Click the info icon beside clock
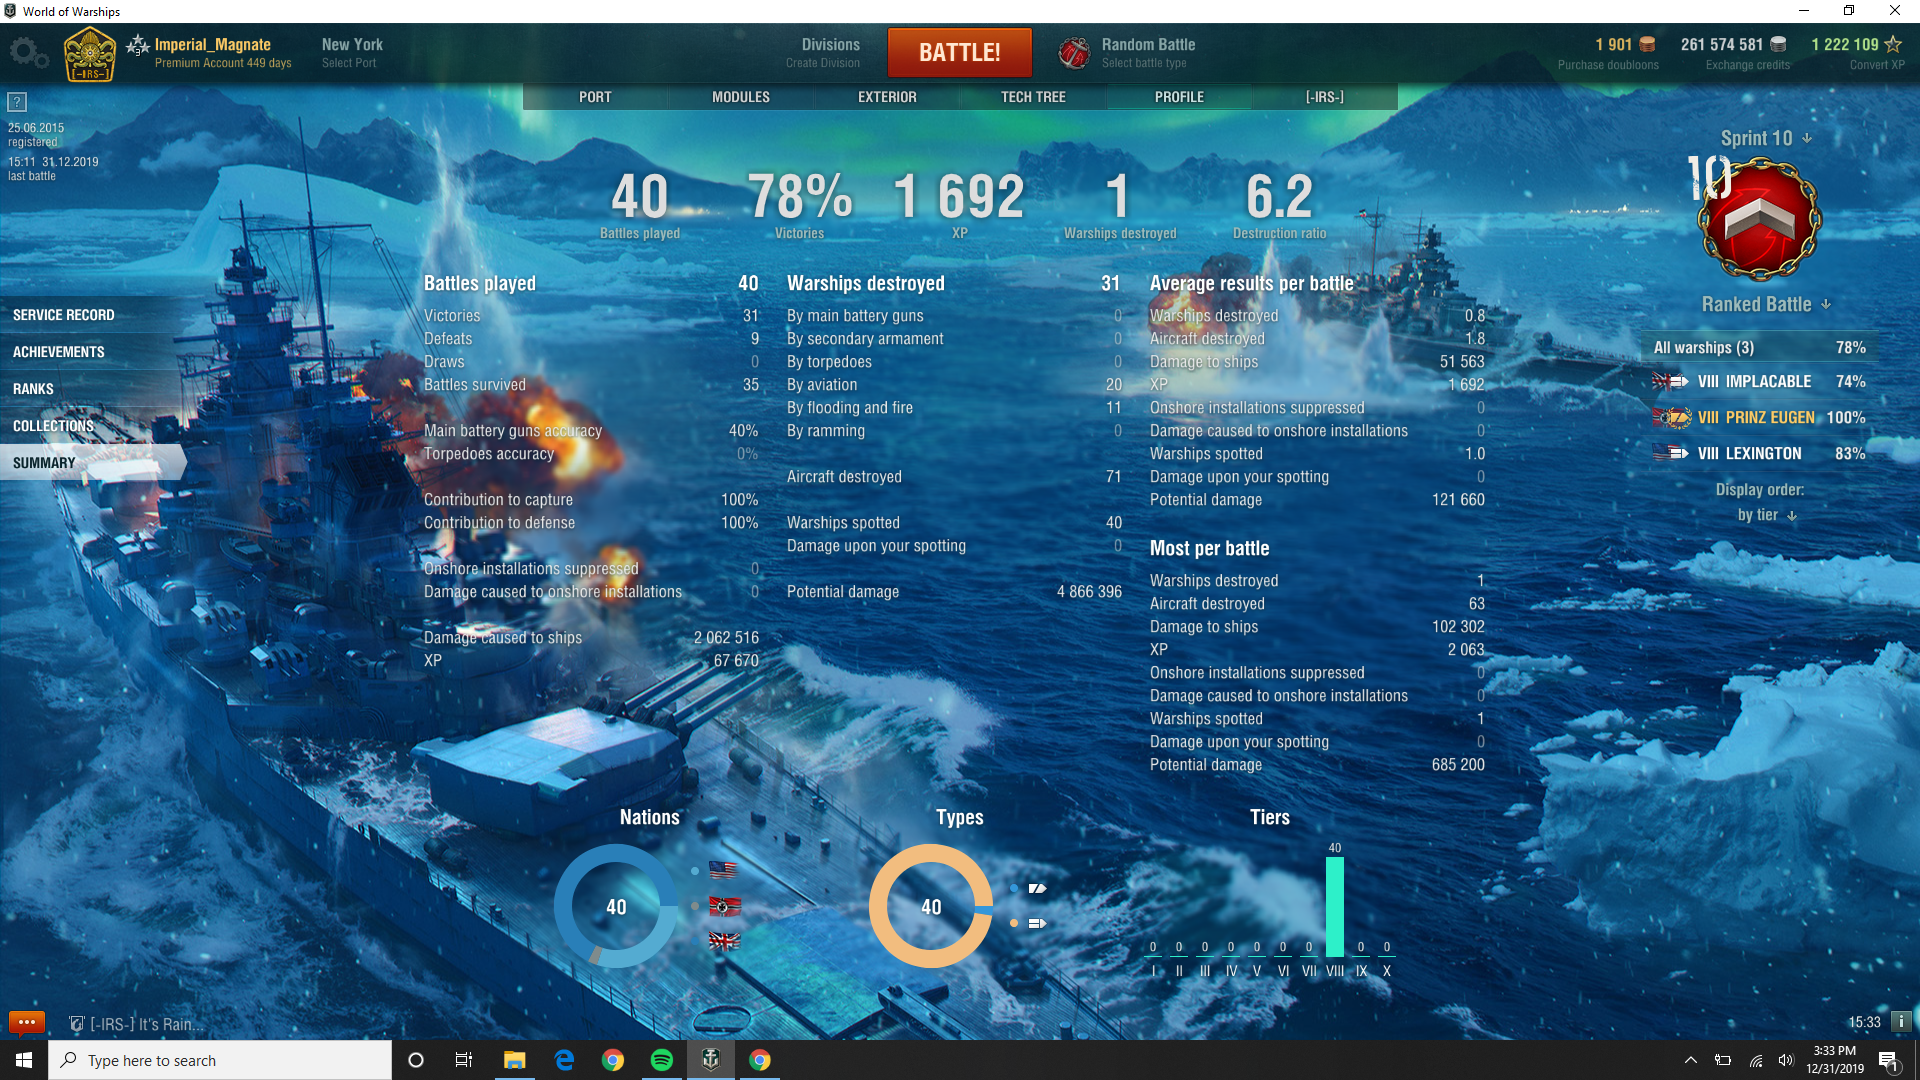 [x=1901, y=1022]
